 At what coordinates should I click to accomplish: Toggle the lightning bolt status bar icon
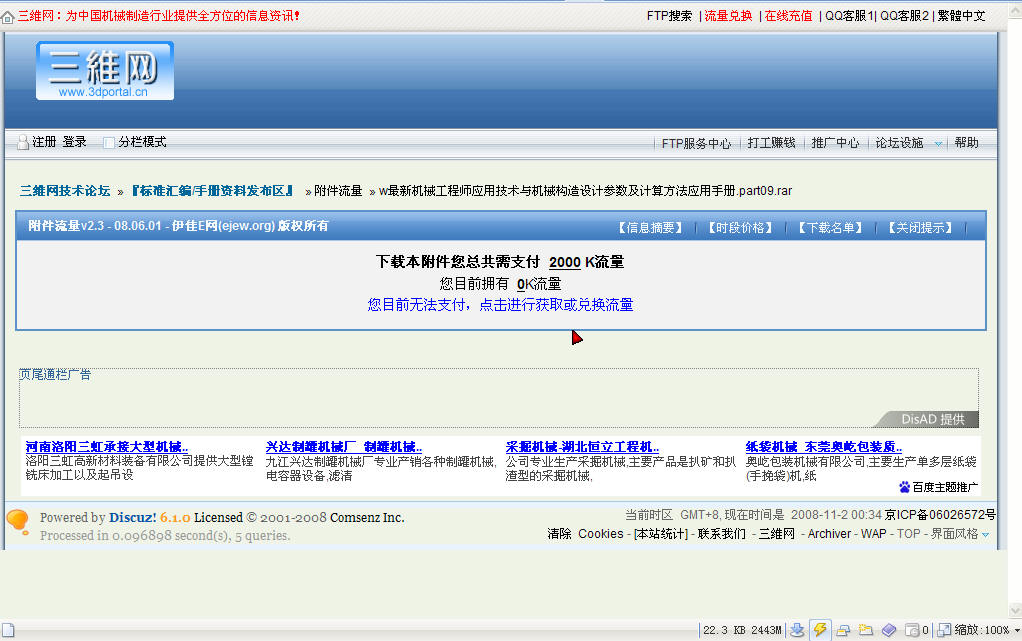click(x=820, y=630)
